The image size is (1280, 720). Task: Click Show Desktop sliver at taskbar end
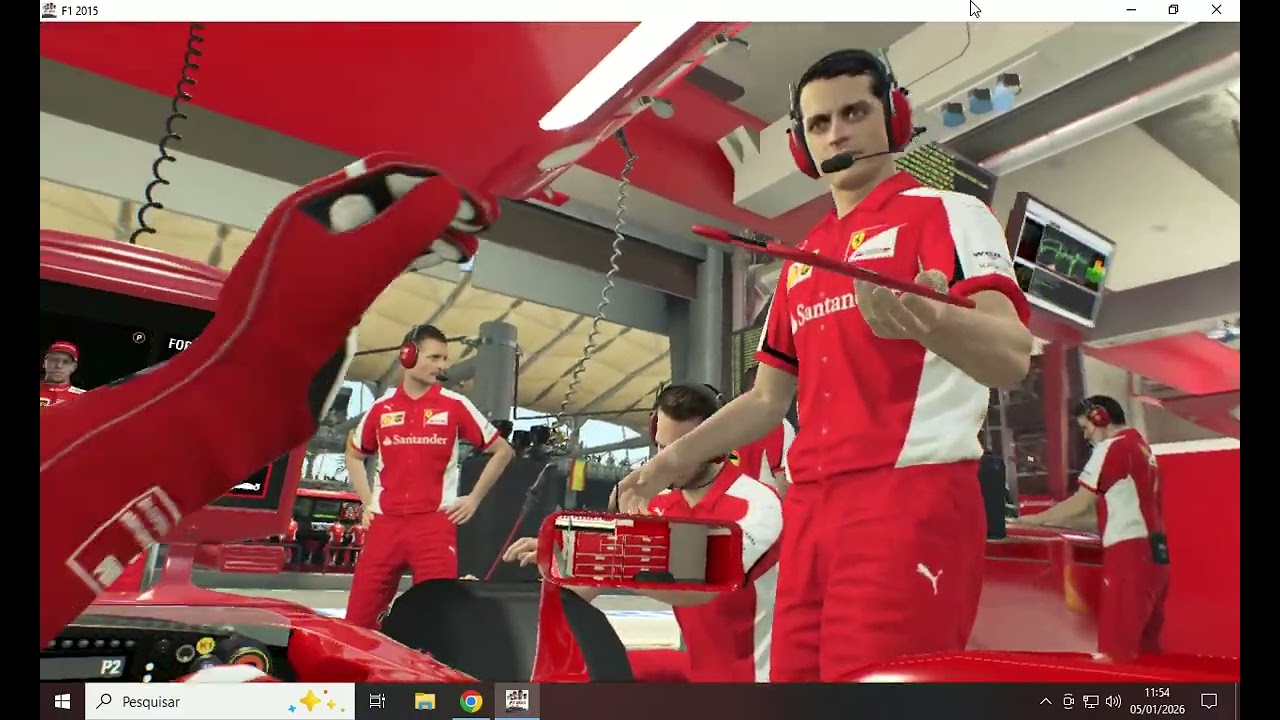pos(1237,702)
